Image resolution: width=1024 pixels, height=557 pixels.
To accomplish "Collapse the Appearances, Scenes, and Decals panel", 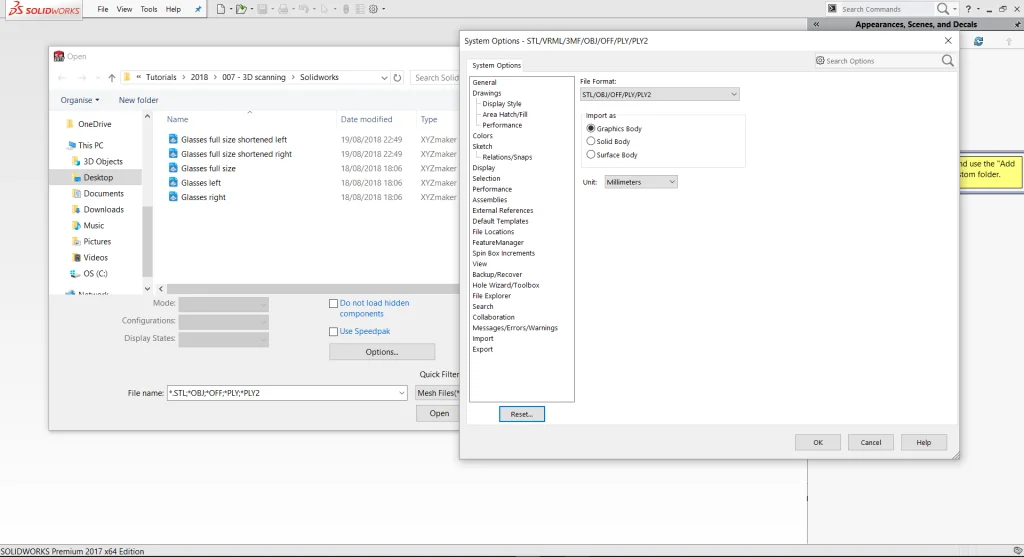I will tap(817, 25).
